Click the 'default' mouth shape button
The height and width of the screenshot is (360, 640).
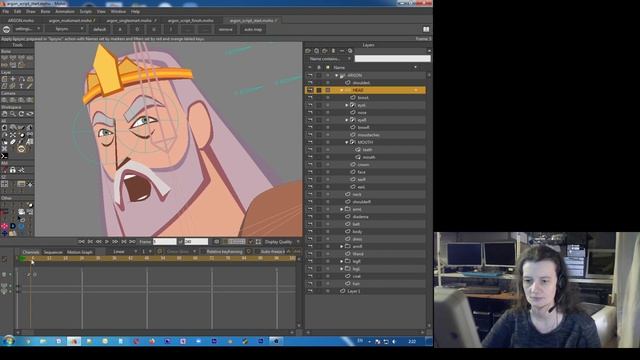pos(99,29)
